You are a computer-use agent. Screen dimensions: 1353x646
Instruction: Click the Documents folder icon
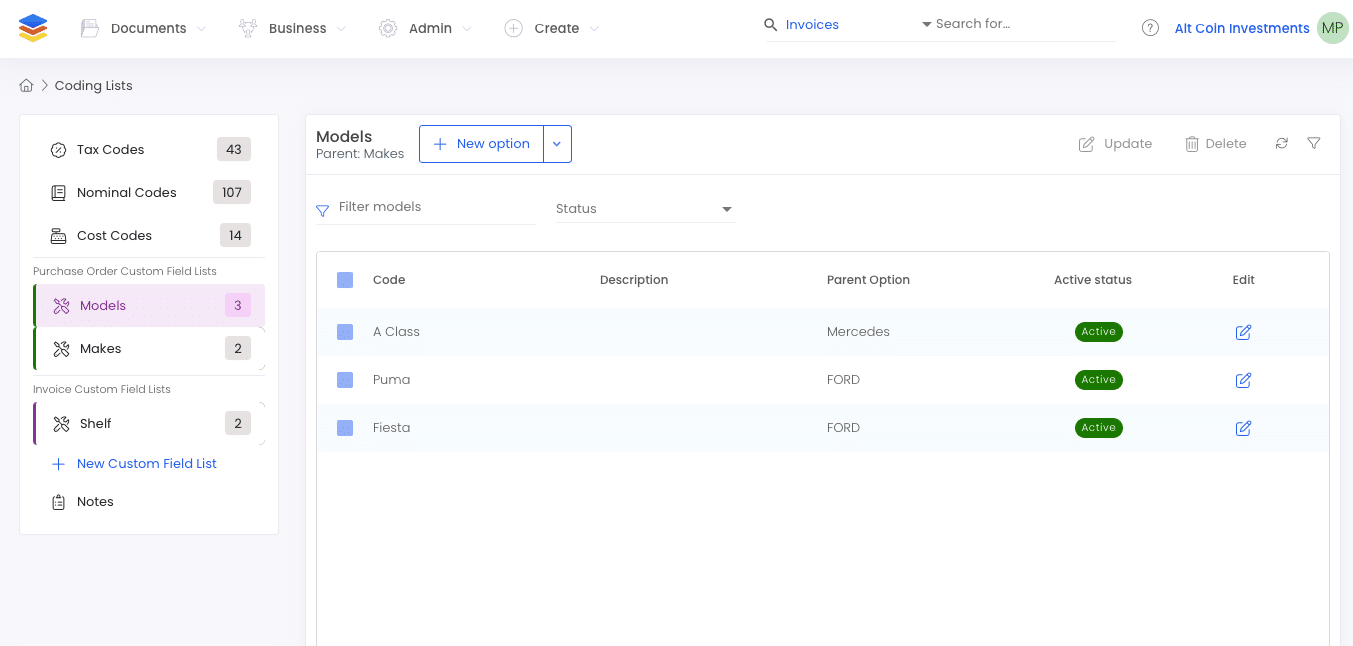(x=90, y=29)
